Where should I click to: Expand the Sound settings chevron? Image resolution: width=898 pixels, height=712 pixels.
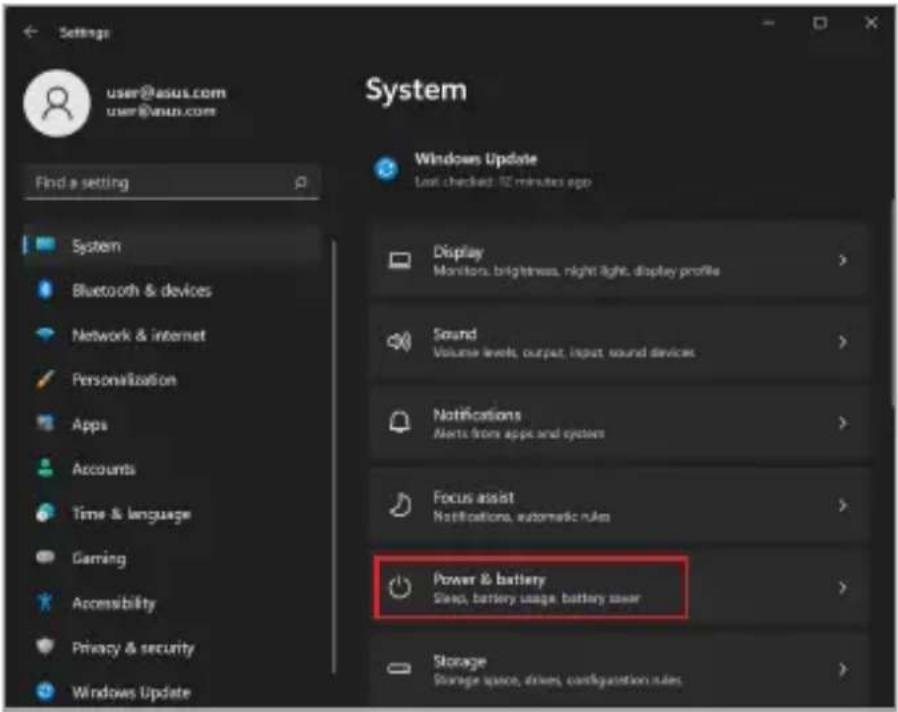pyautogui.click(x=842, y=342)
